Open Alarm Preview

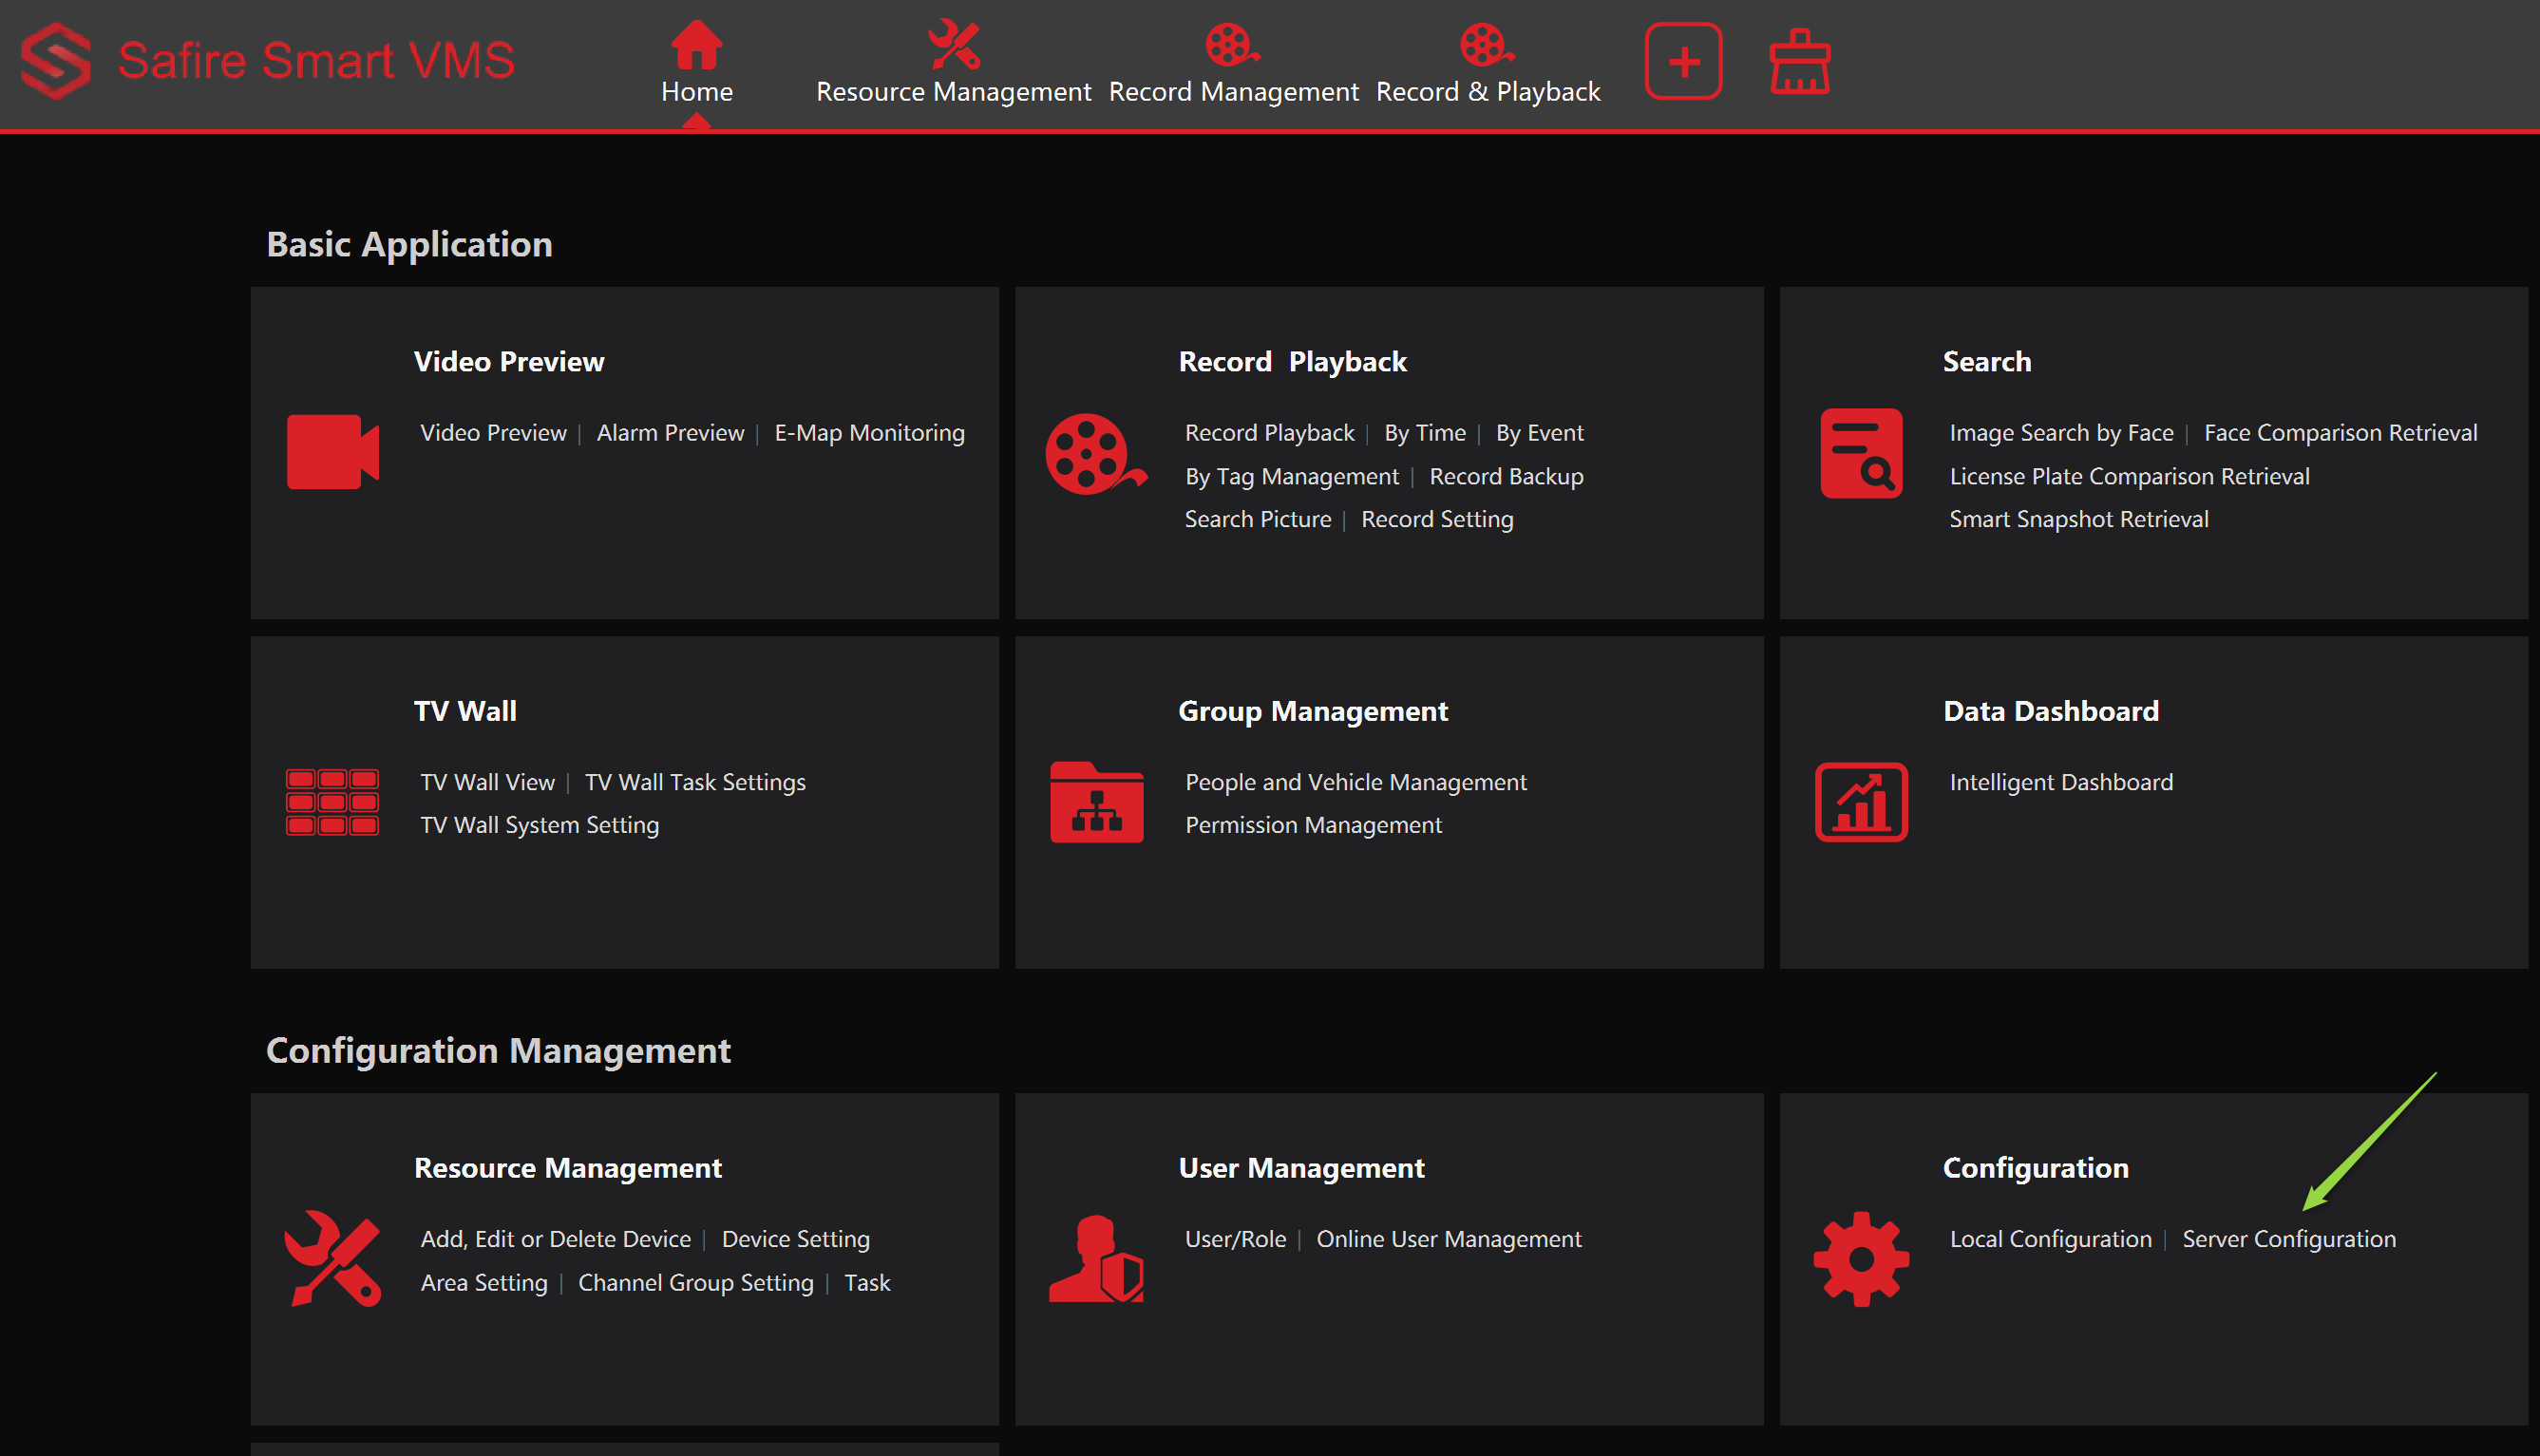[670, 433]
